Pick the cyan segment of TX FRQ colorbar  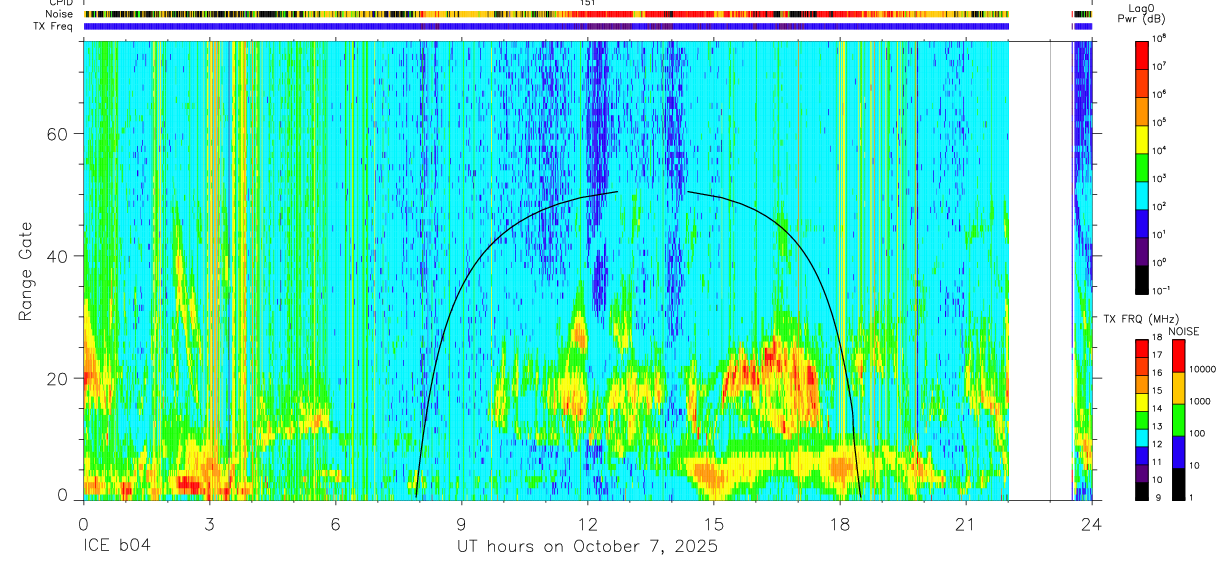click(1141, 437)
